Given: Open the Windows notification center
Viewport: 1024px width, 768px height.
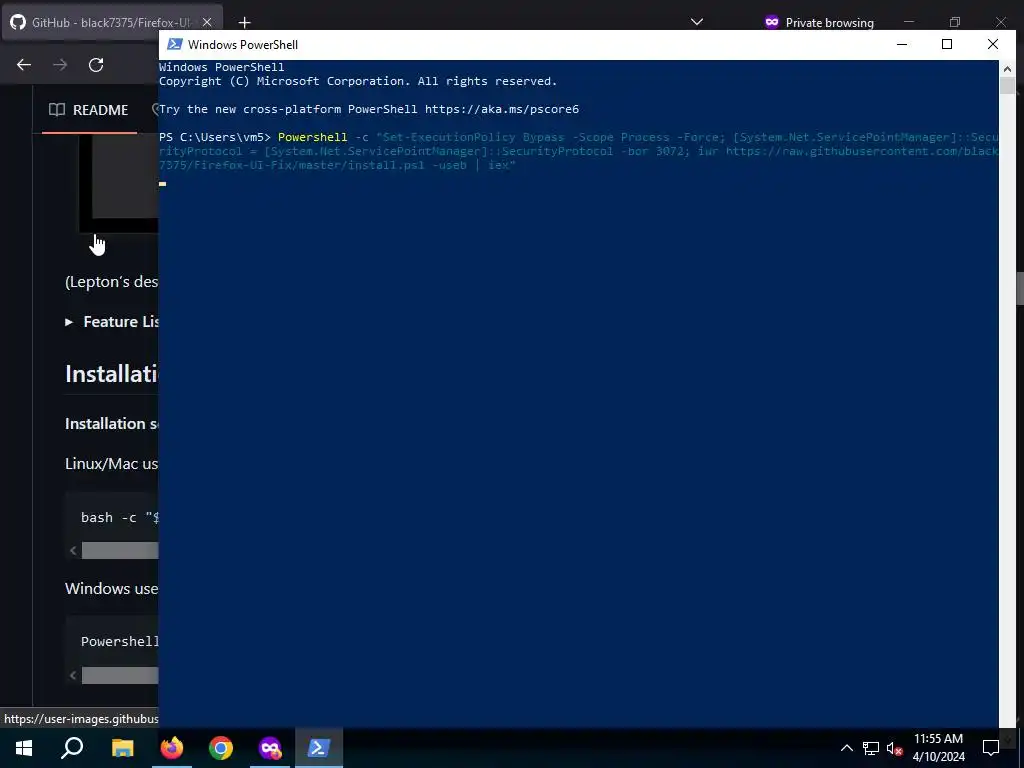Looking at the screenshot, I should click(x=991, y=748).
